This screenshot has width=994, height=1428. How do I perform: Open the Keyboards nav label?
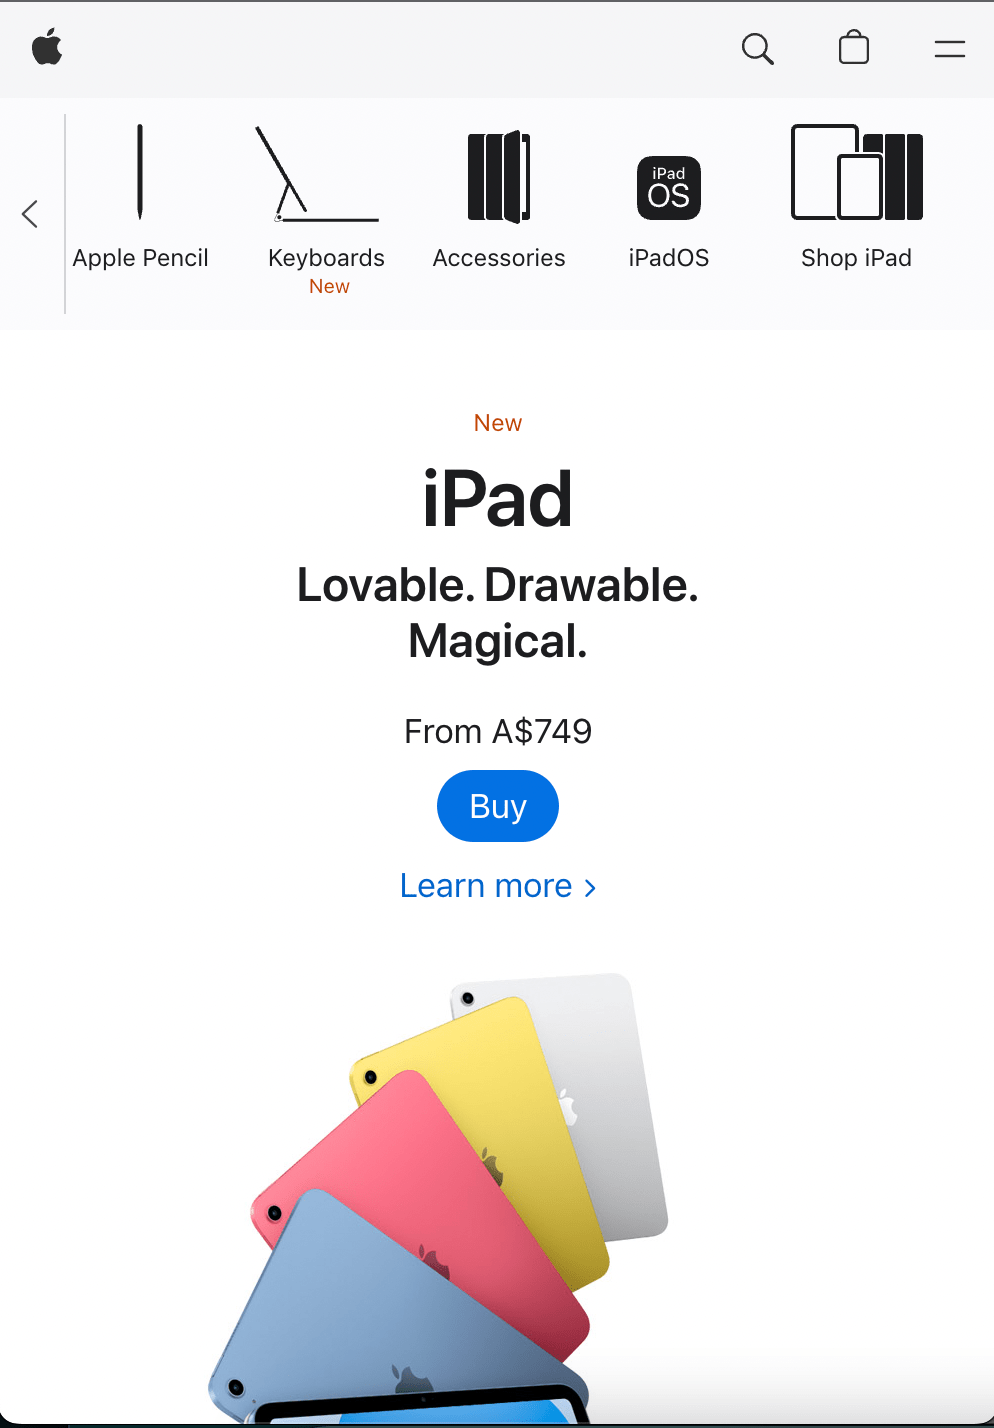coord(326,258)
